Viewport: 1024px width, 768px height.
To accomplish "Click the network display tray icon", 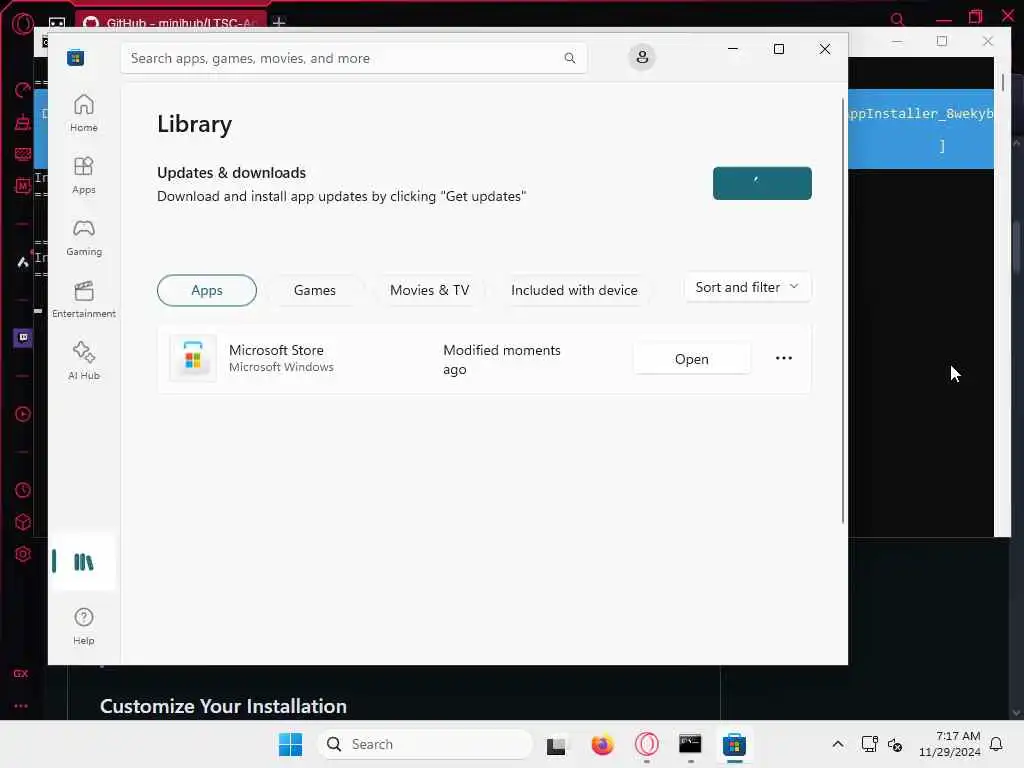I will [869, 744].
